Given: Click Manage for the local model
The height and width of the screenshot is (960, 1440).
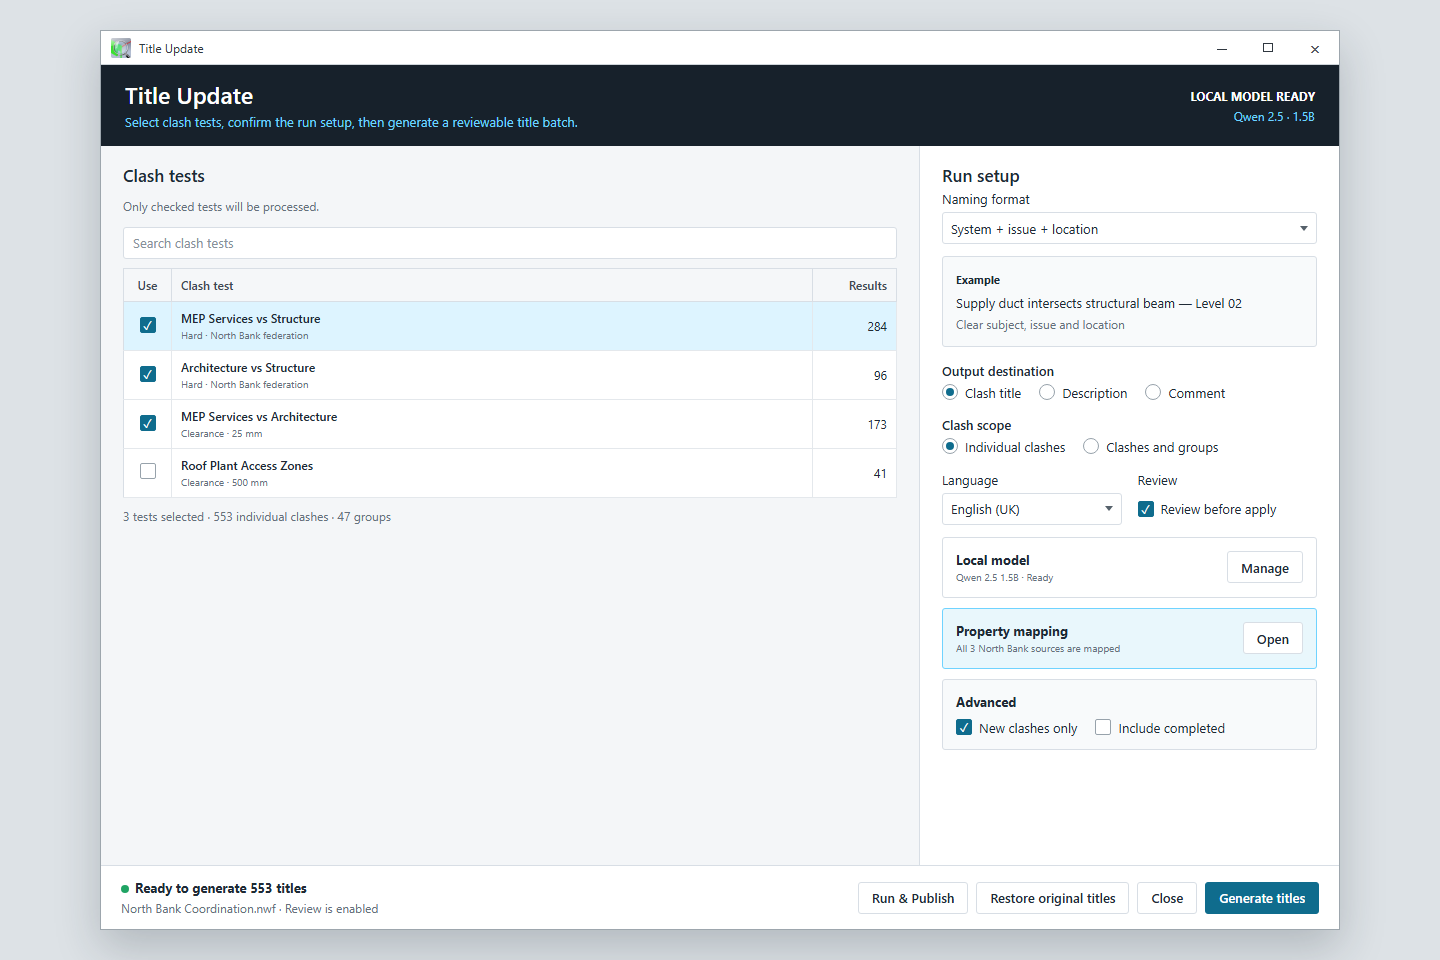Looking at the screenshot, I should click(x=1265, y=568).
